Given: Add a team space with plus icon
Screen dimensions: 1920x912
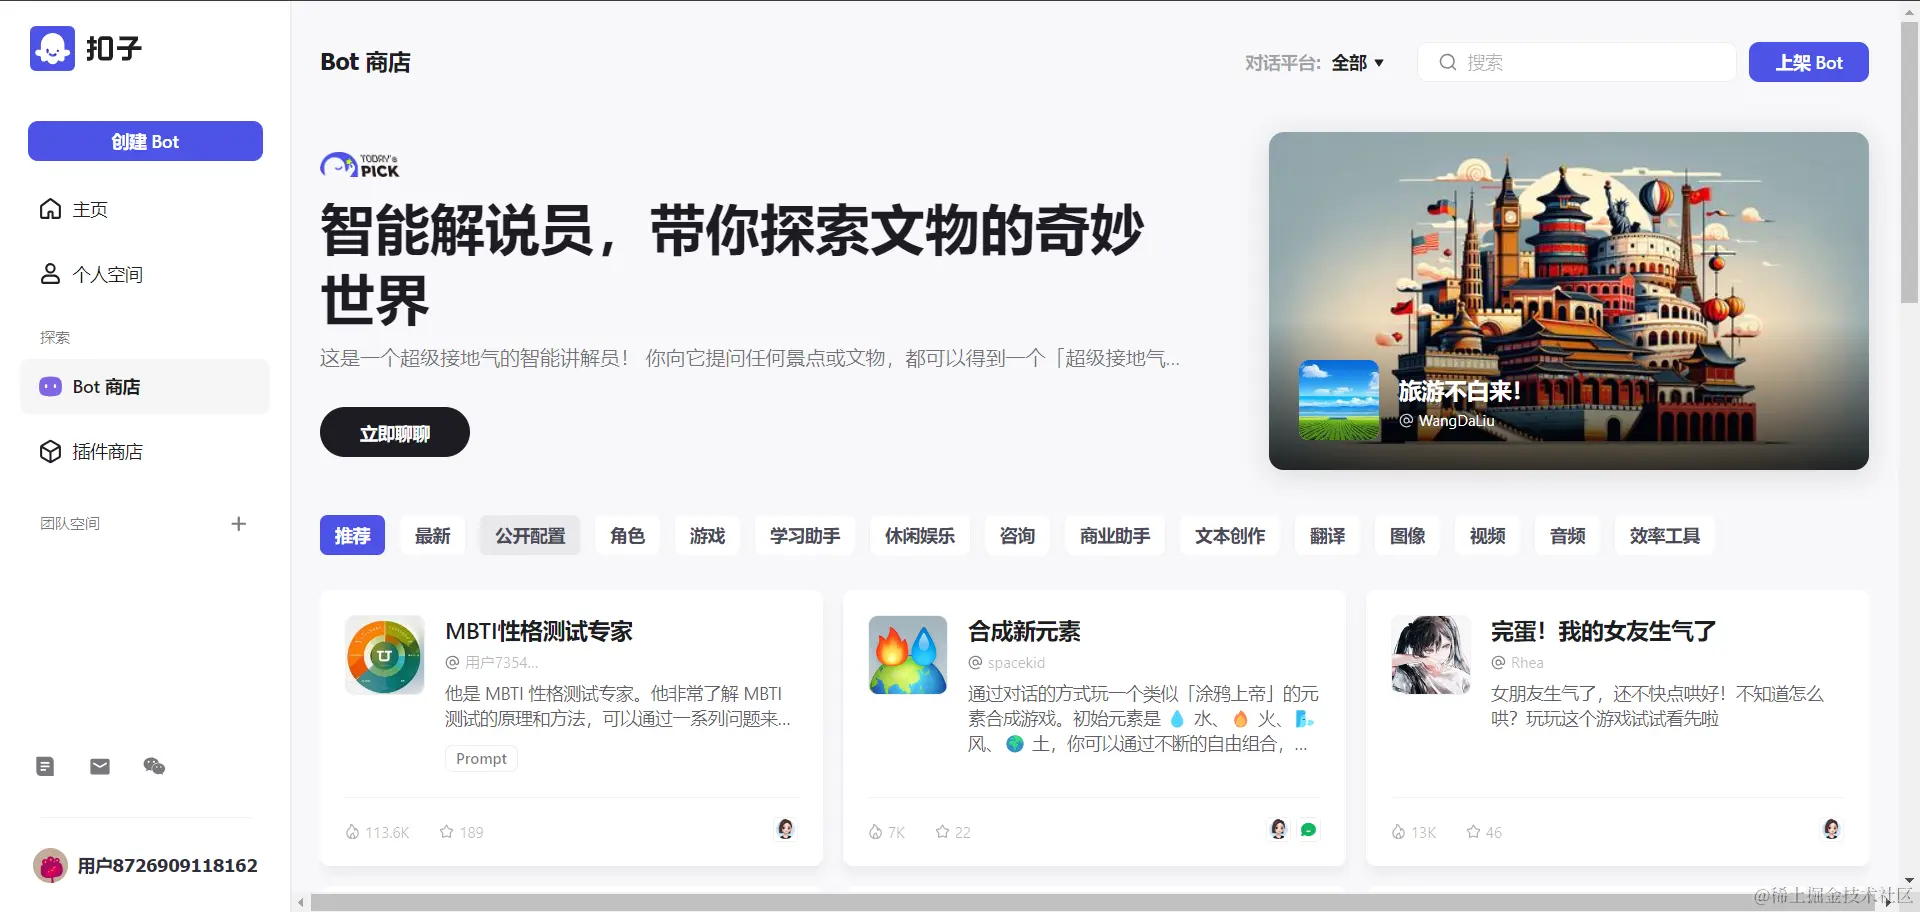Looking at the screenshot, I should coord(238,524).
